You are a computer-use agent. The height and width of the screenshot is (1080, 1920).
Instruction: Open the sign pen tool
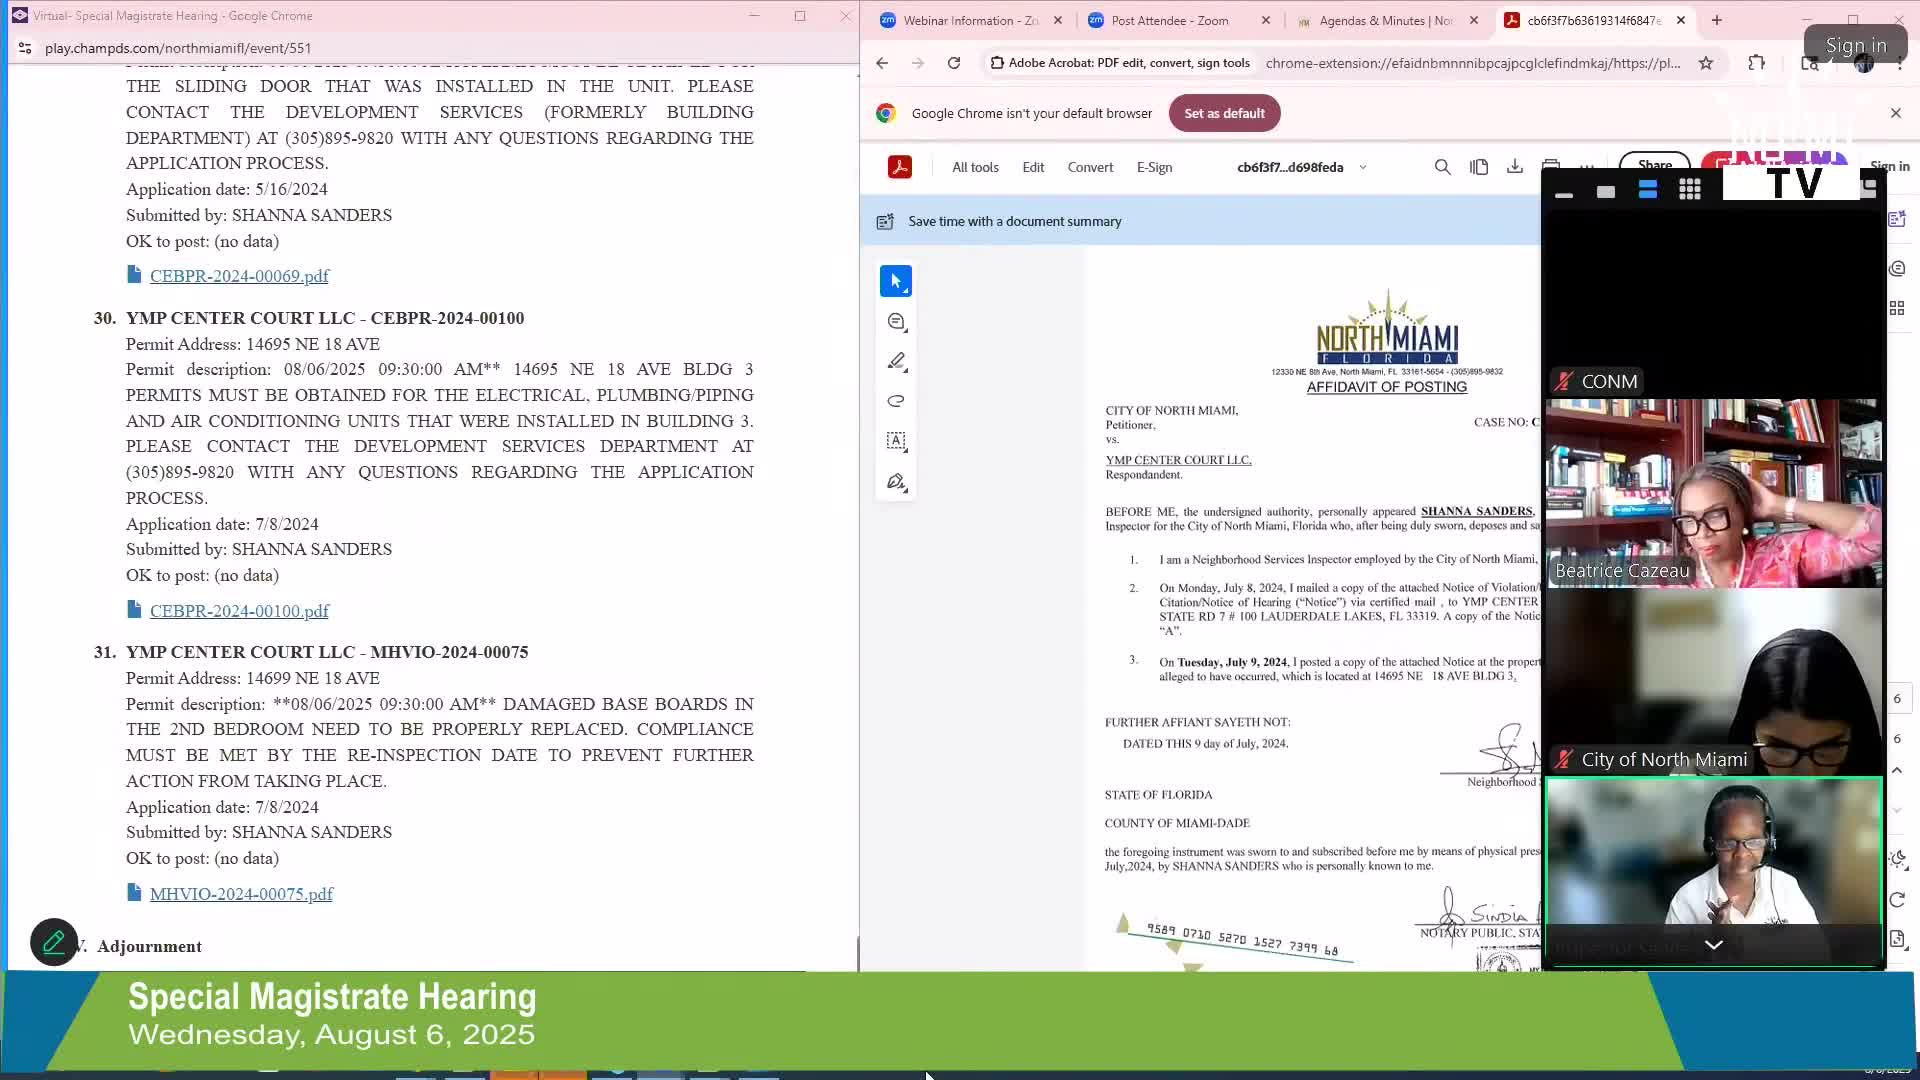pos(896,482)
